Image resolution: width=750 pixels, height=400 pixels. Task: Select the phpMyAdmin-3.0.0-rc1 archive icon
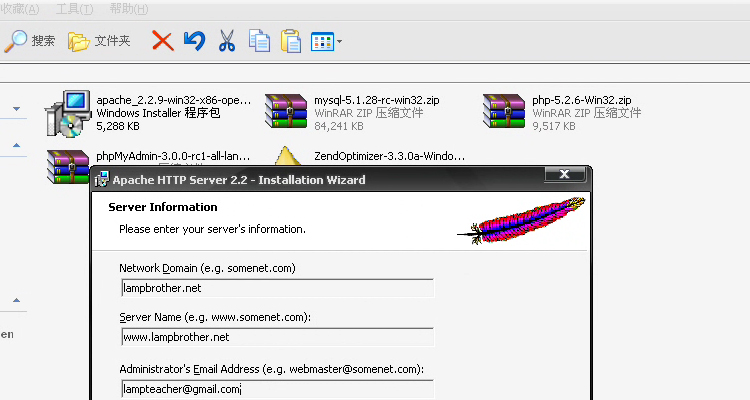(x=68, y=166)
